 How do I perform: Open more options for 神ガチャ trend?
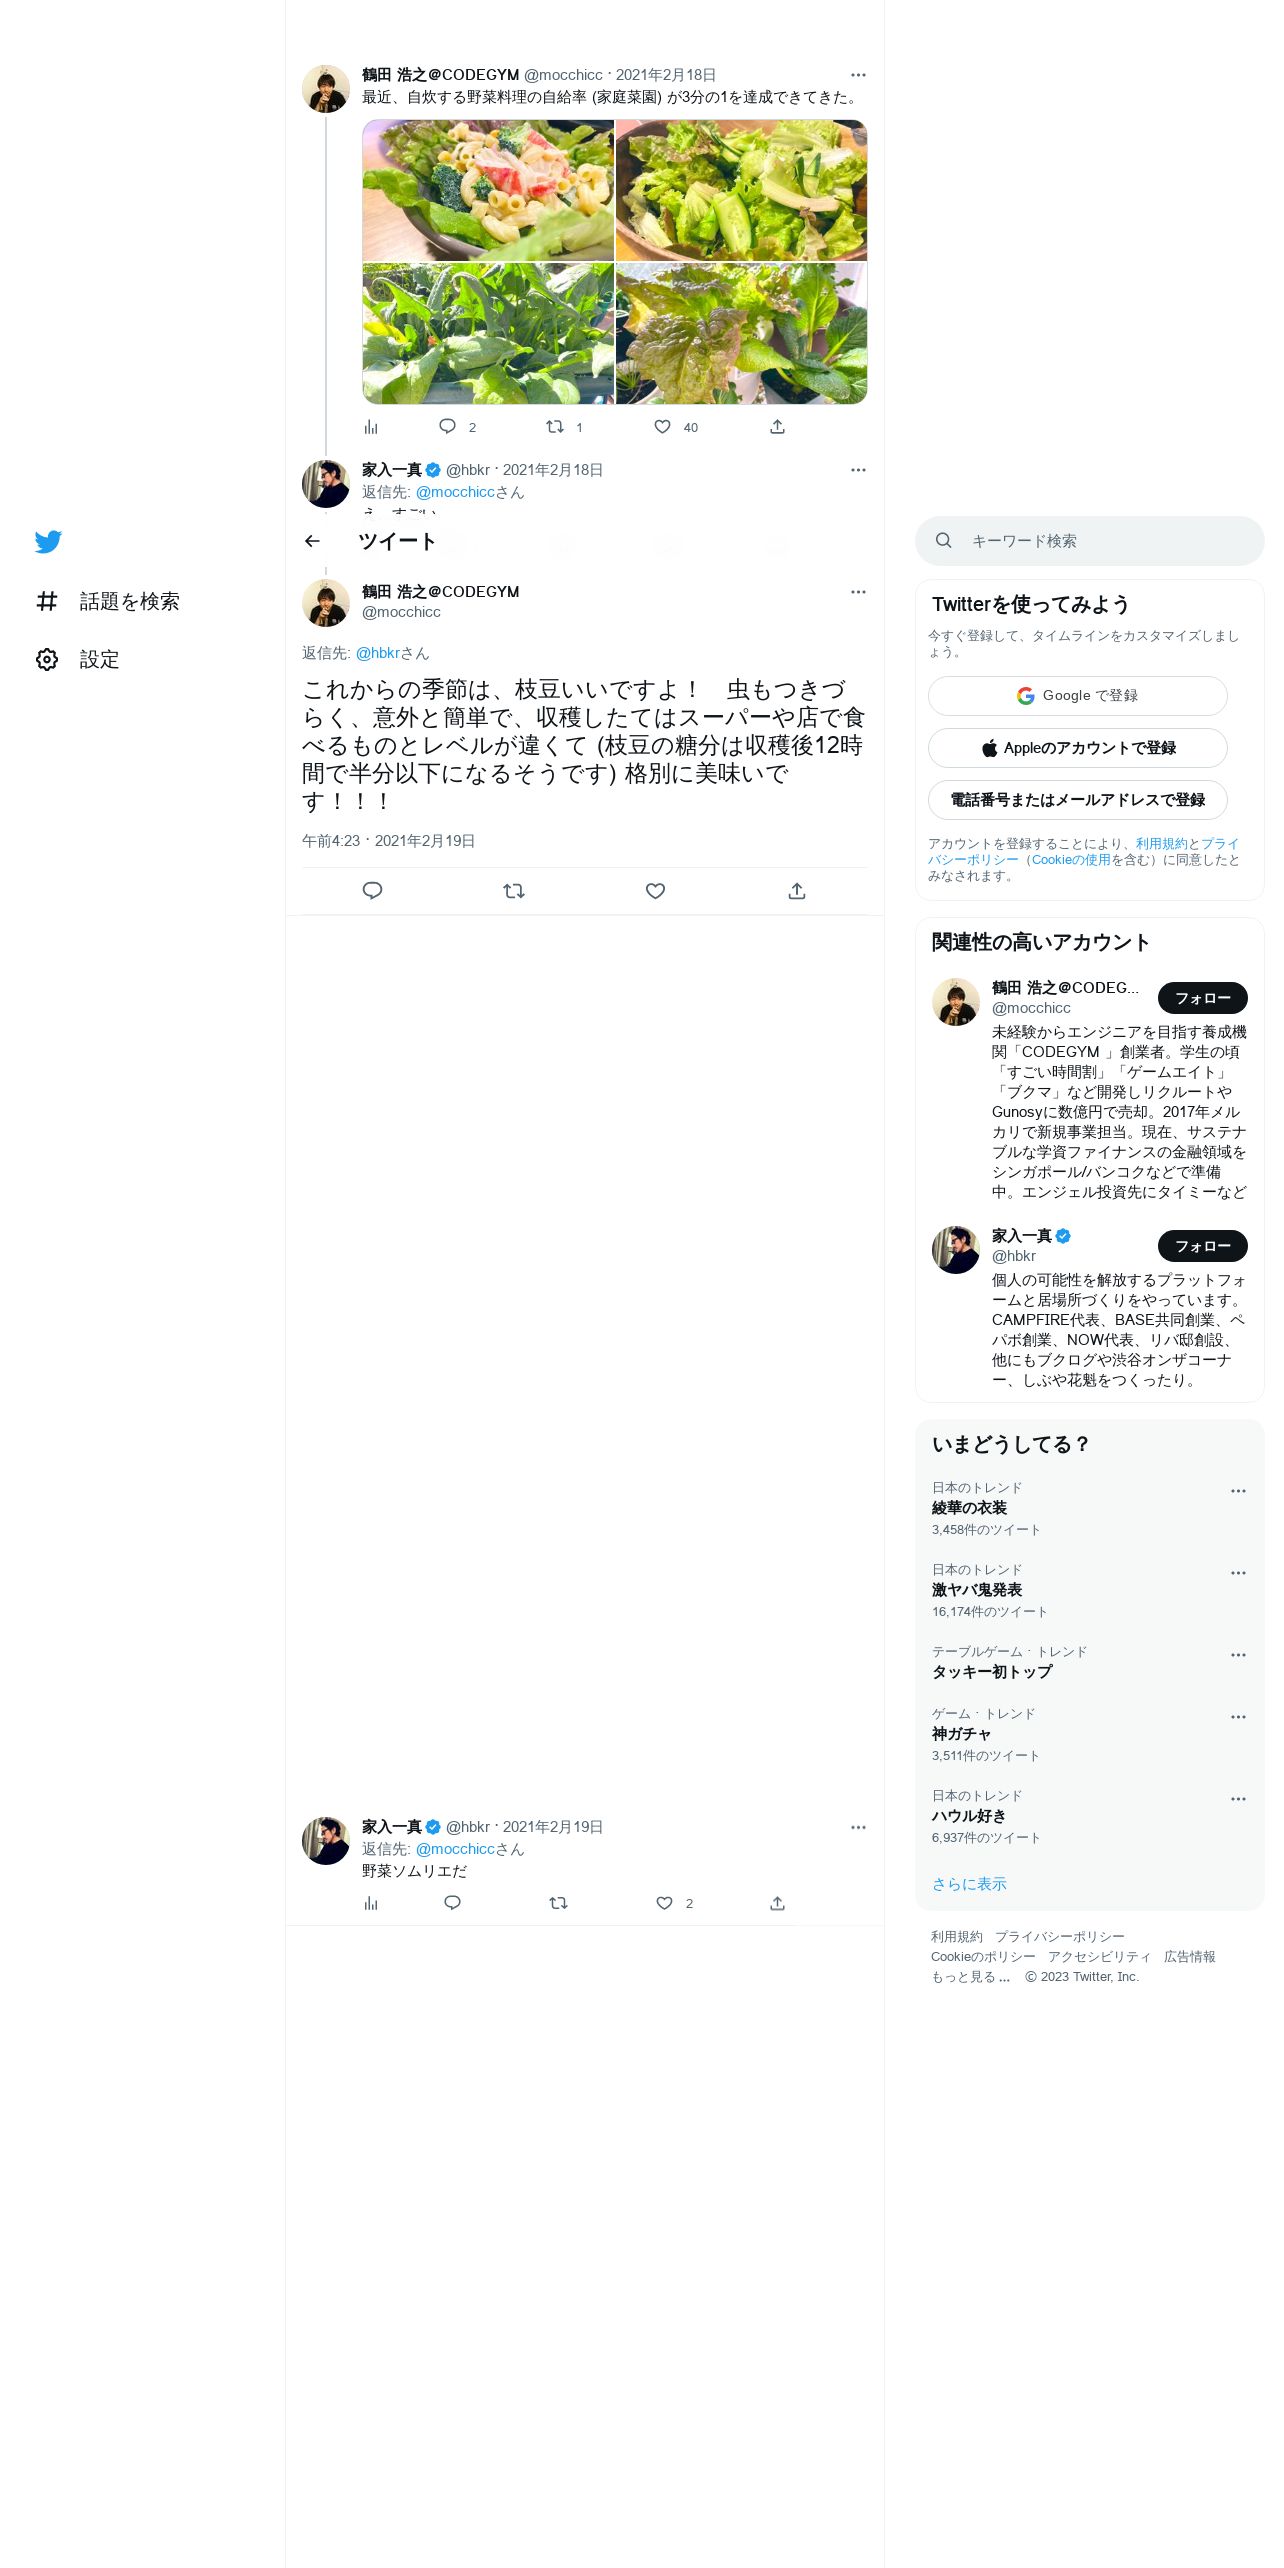[x=1238, y=1717]
